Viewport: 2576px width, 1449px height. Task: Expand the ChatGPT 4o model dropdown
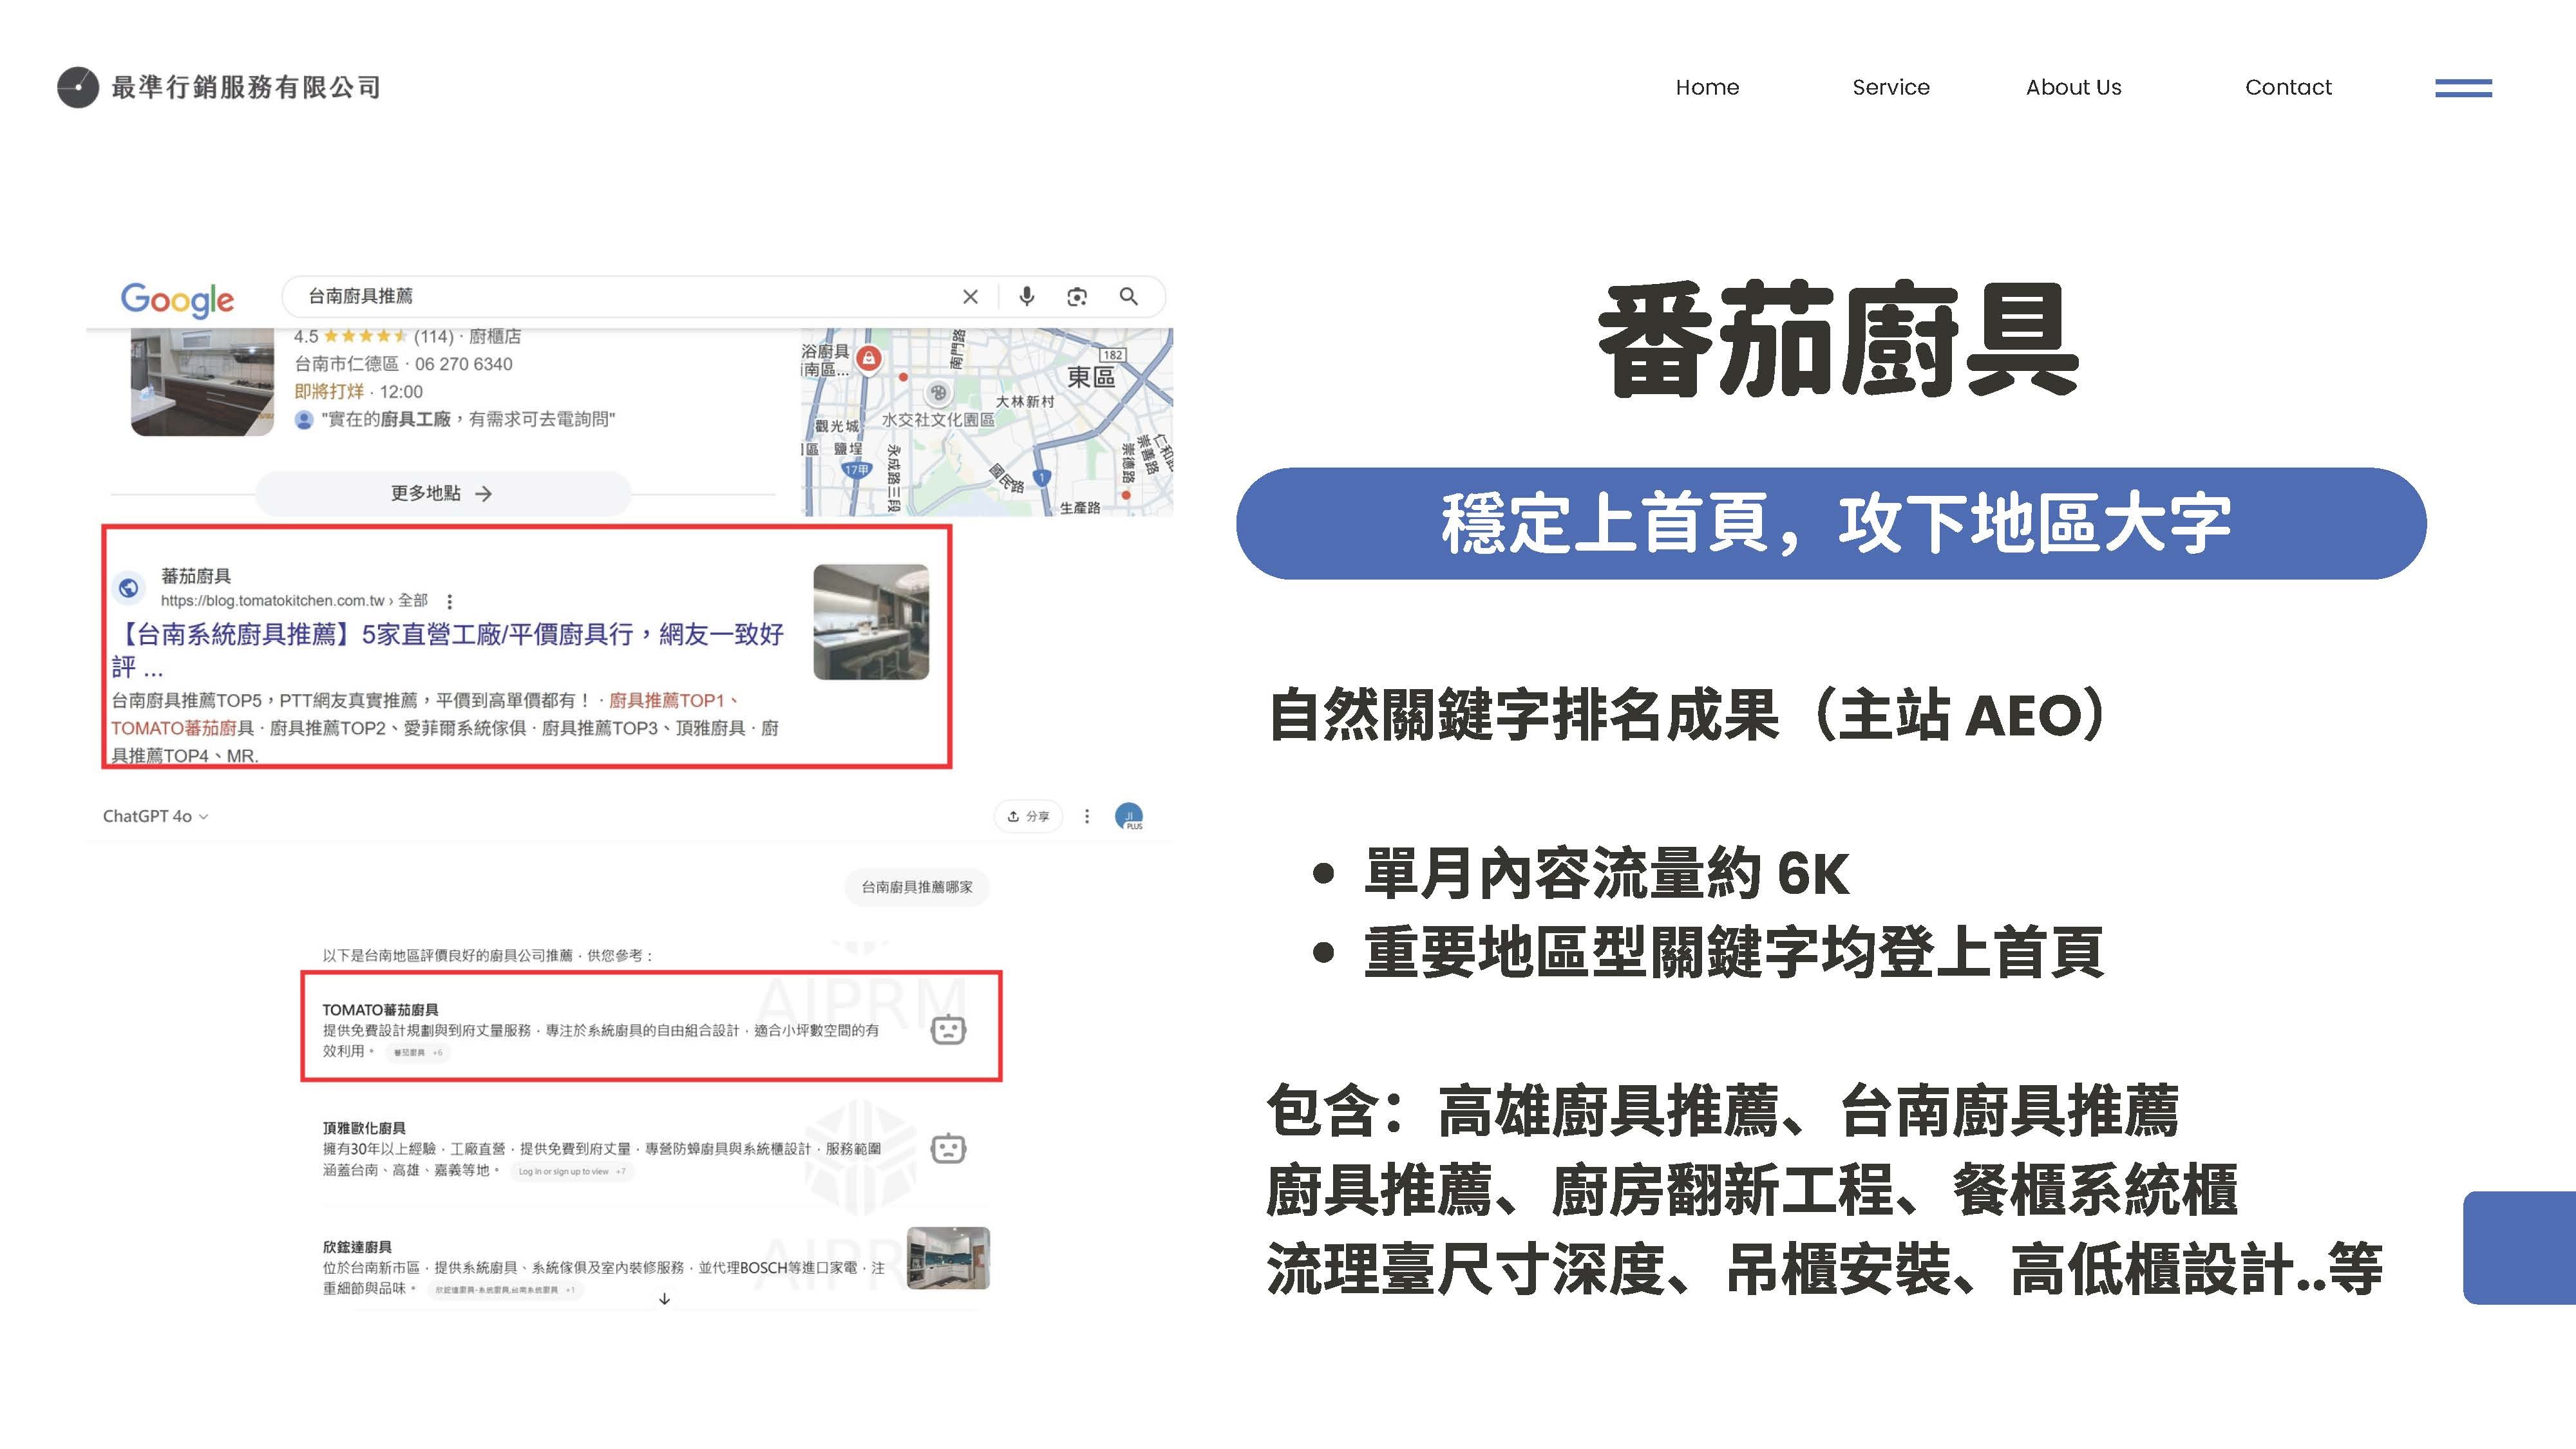[155, 816]
